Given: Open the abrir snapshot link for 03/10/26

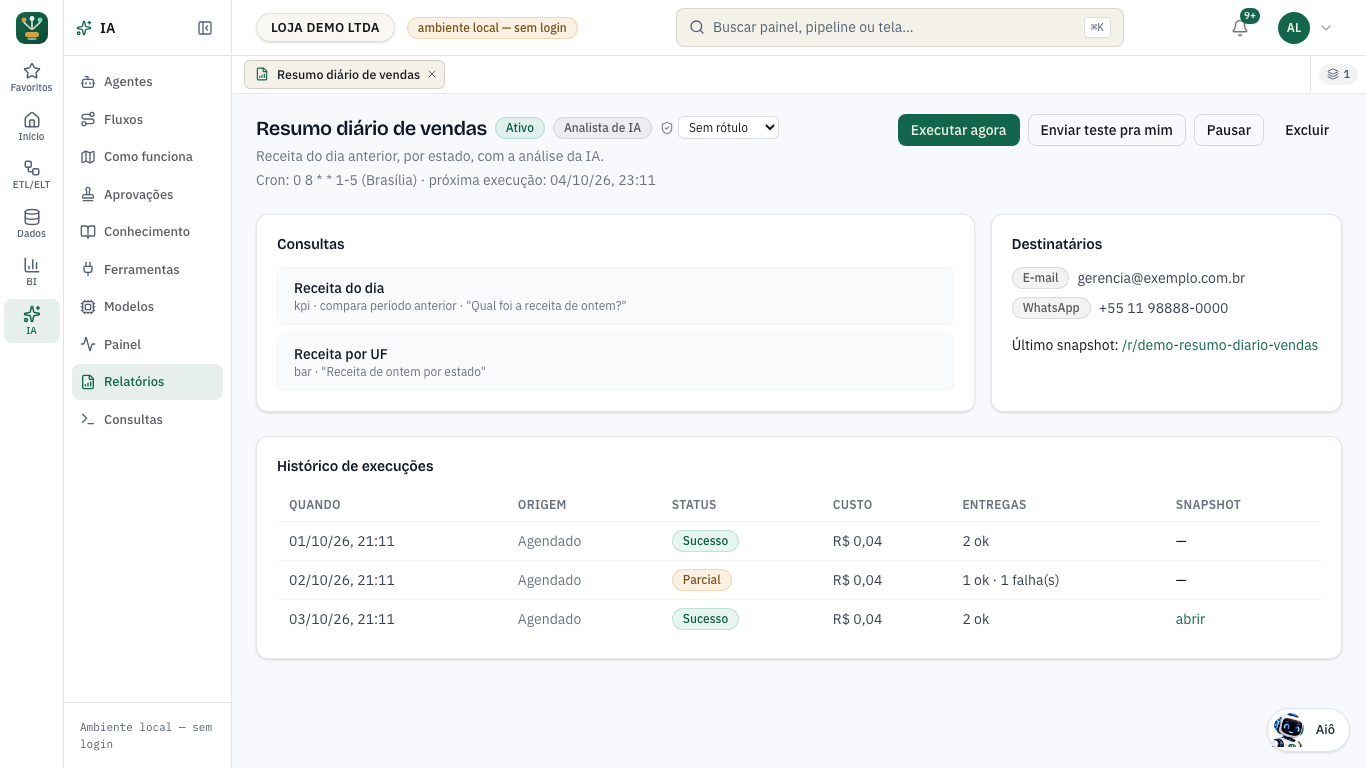Looking at the screenshot, I should tap(1190, 619).
